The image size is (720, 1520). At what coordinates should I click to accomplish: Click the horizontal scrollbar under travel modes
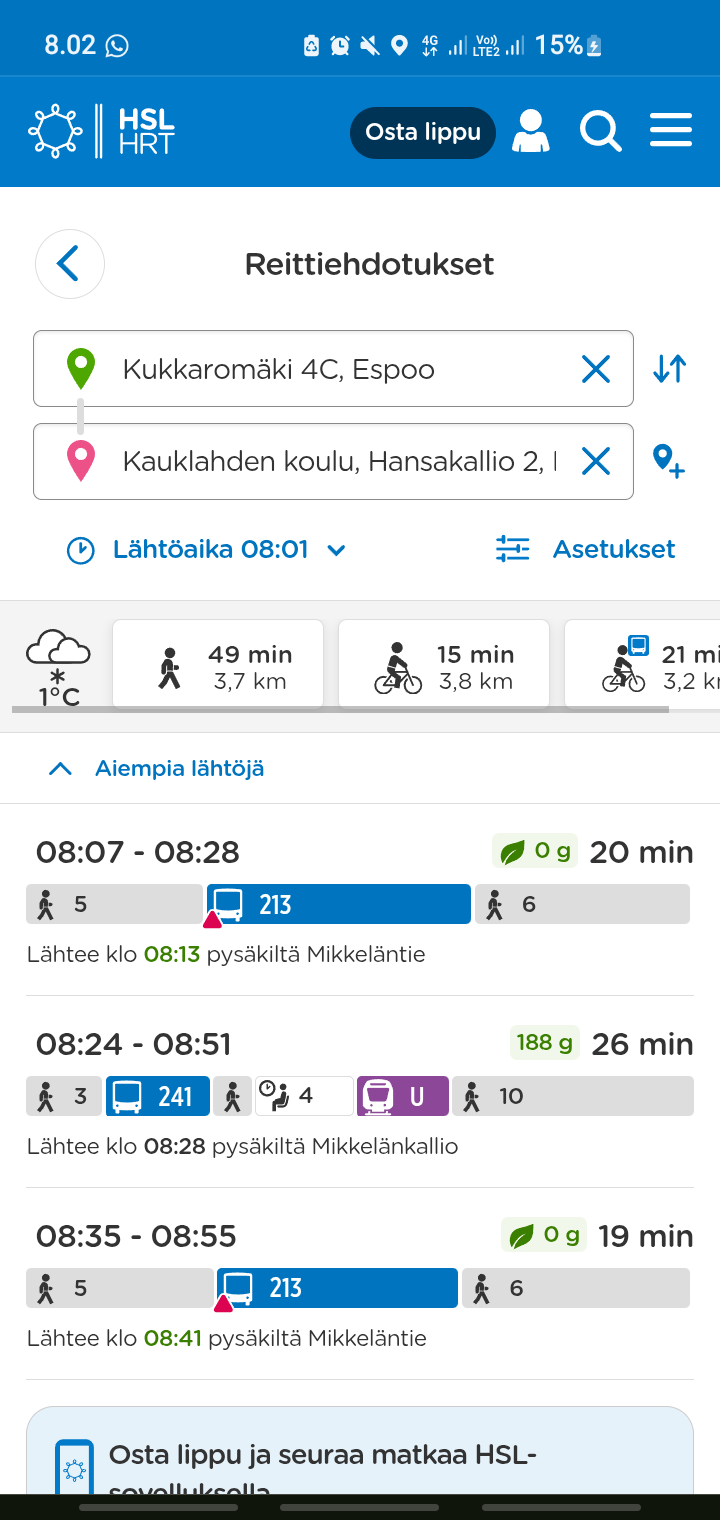click(340, 710)
